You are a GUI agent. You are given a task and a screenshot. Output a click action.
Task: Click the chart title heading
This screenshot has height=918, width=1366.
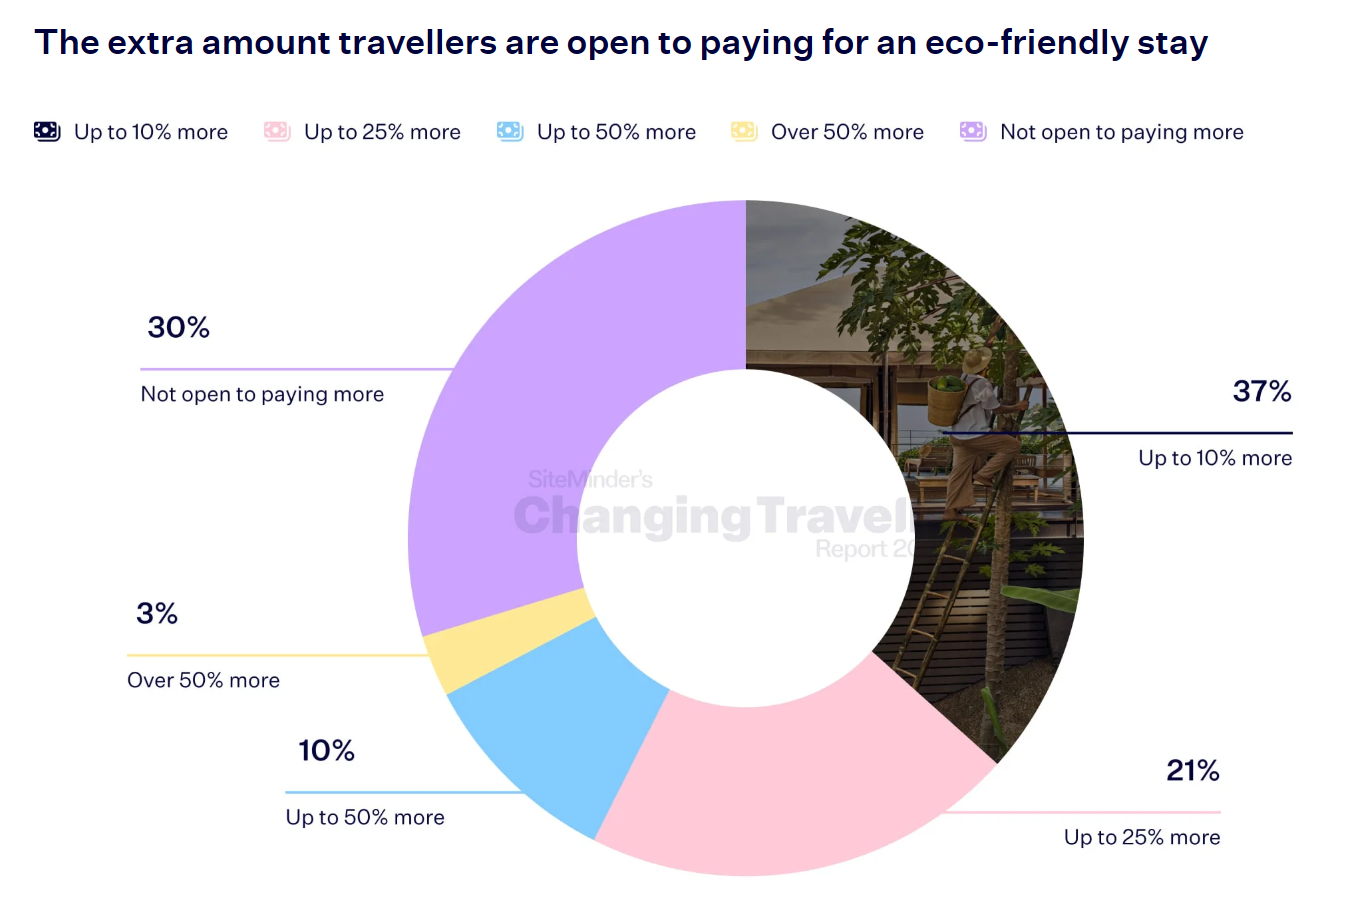point(621,43)
